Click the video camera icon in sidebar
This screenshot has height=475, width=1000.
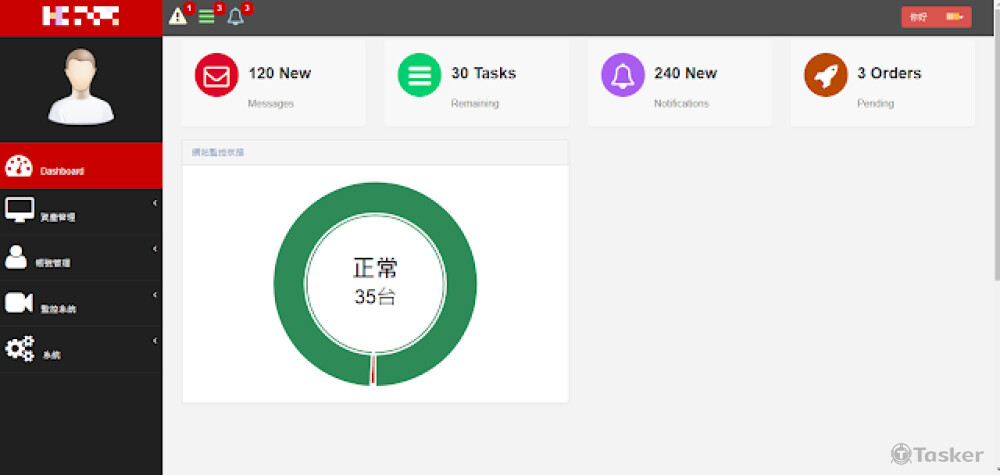pos(19,302)
